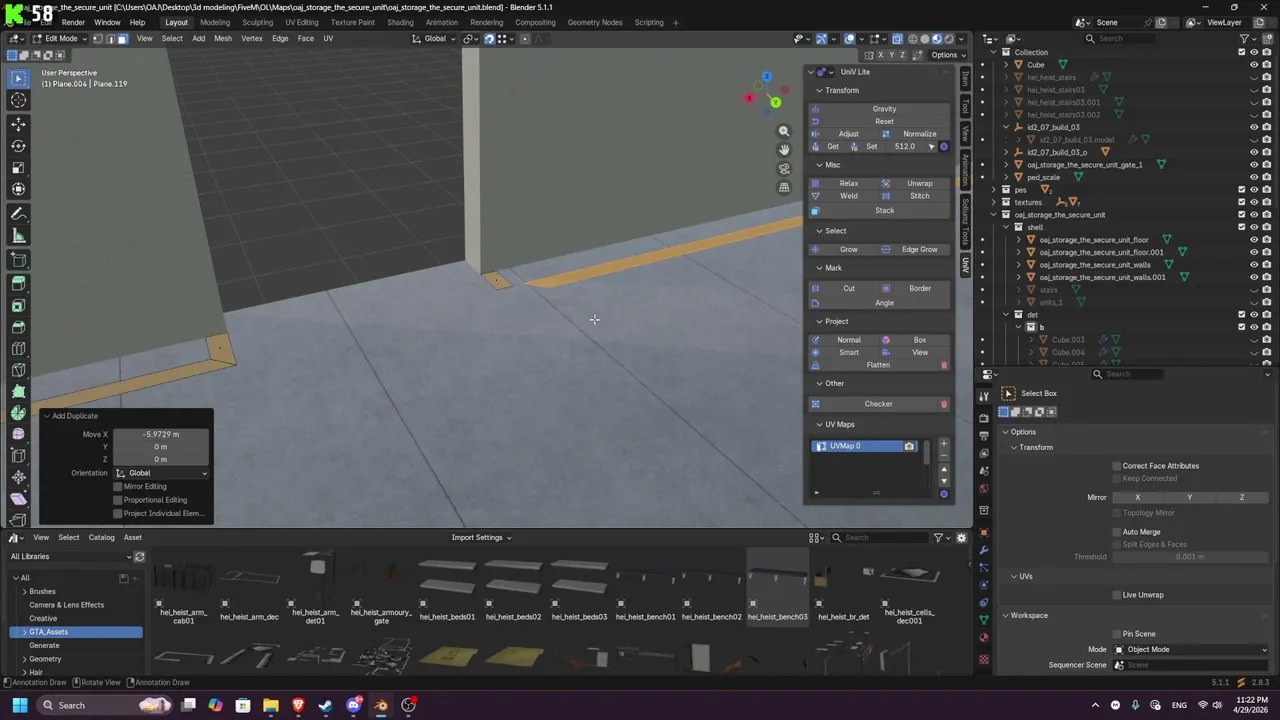
Task: Click the Edge Grow button
Action: [x=914, y=250]
